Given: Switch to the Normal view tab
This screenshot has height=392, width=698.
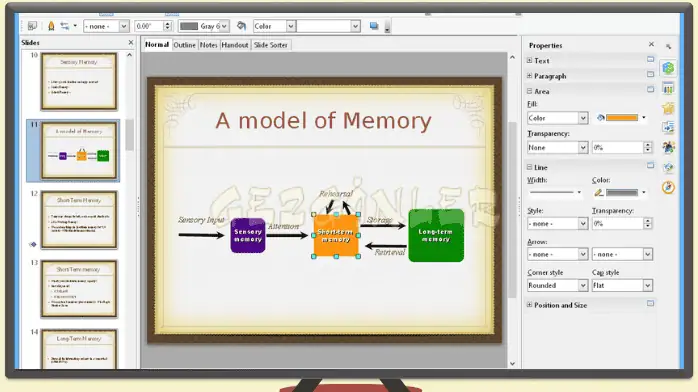Looking at the screenshot, I should pos(157,44).
